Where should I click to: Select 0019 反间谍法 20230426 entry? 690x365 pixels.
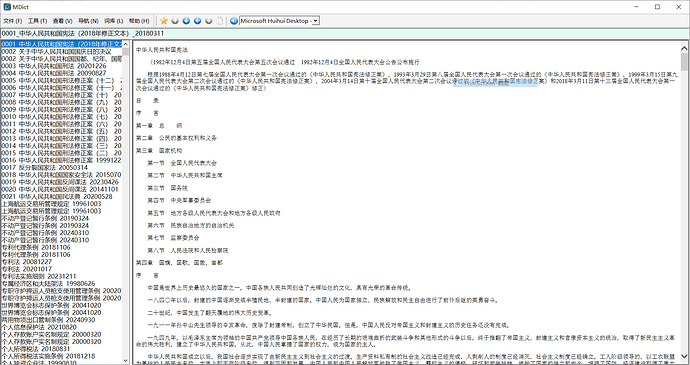point(61,182)
